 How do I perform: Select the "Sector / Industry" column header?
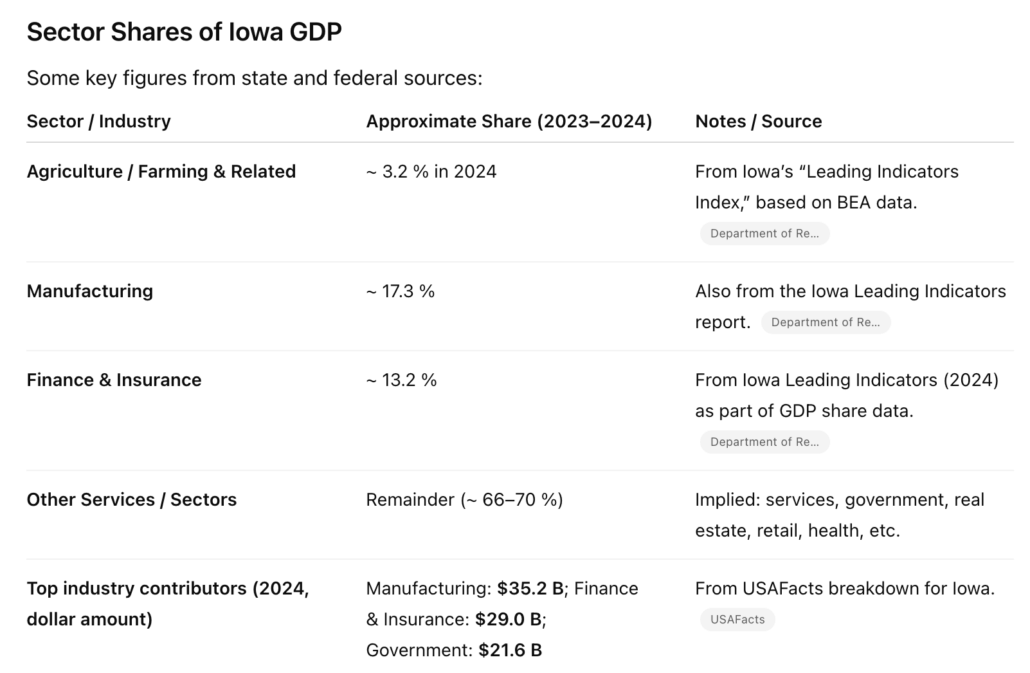click(x=98, y=121)
